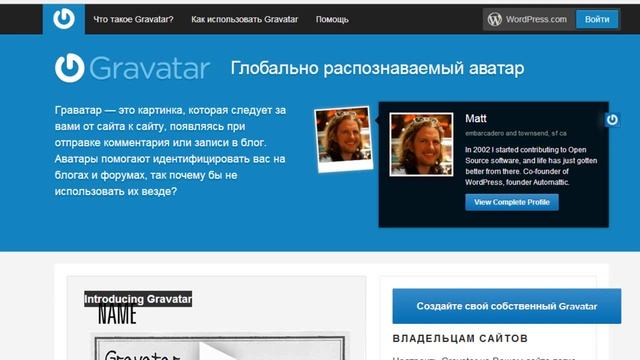The width and height of the screenshot is (640, 360).
Task: Click the Gravatar badge on Matt's profile card
Action: tap(612, 120)
